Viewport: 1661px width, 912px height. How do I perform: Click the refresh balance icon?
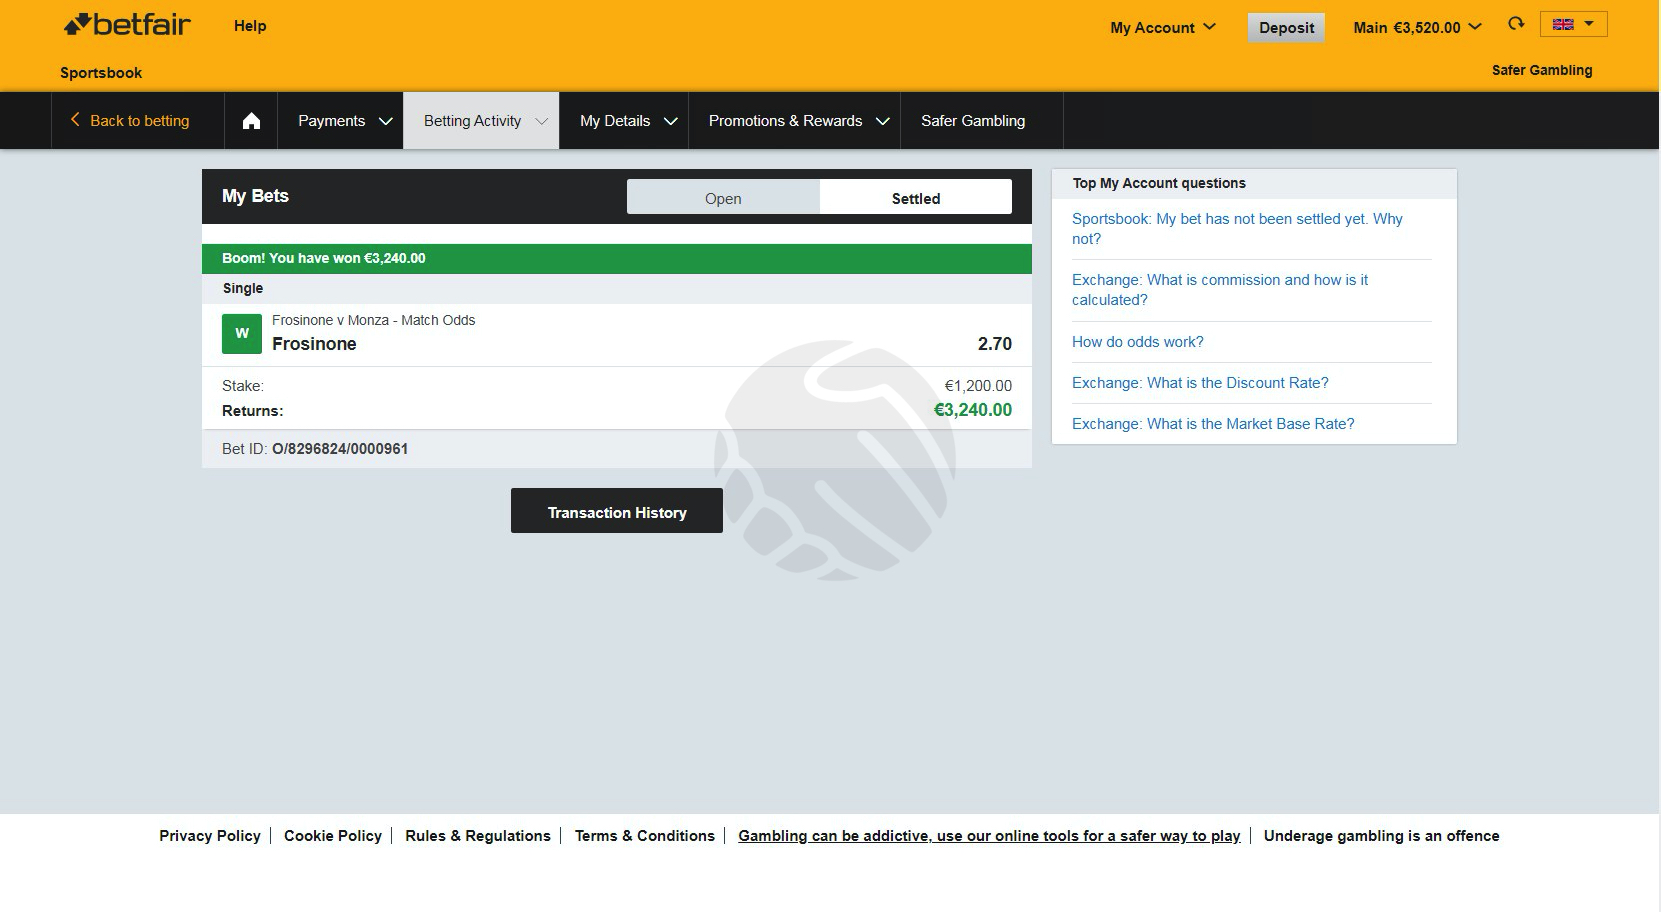click(1516, 24)
